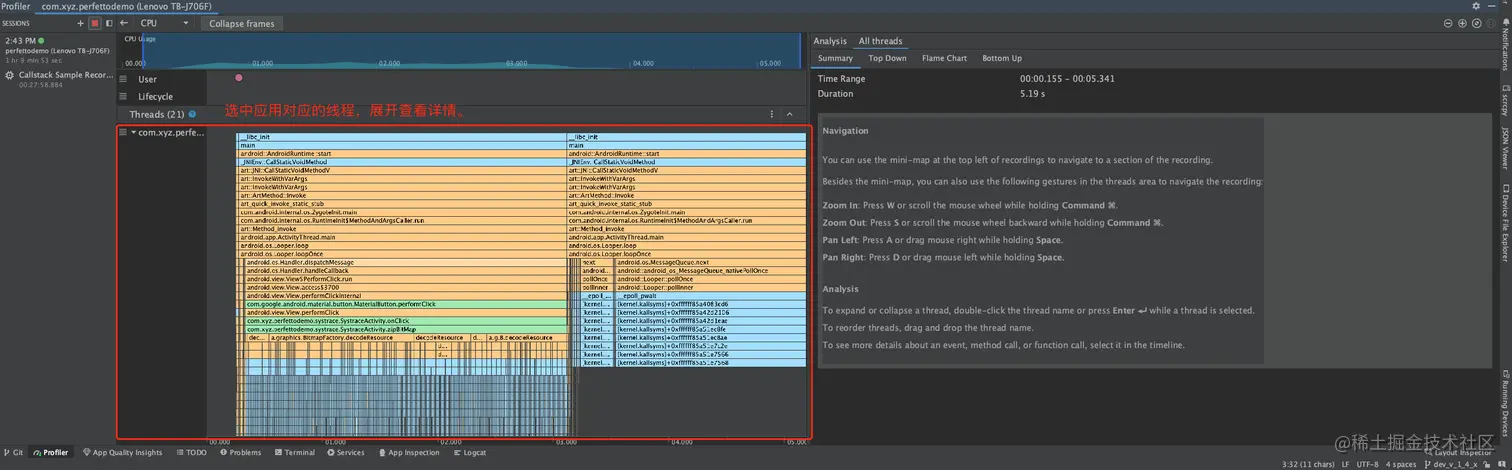The height and width of the screenshot is (470, 1512).
Task: Select the left ActivityThread.main frame
Action: [x=402, y=237]
